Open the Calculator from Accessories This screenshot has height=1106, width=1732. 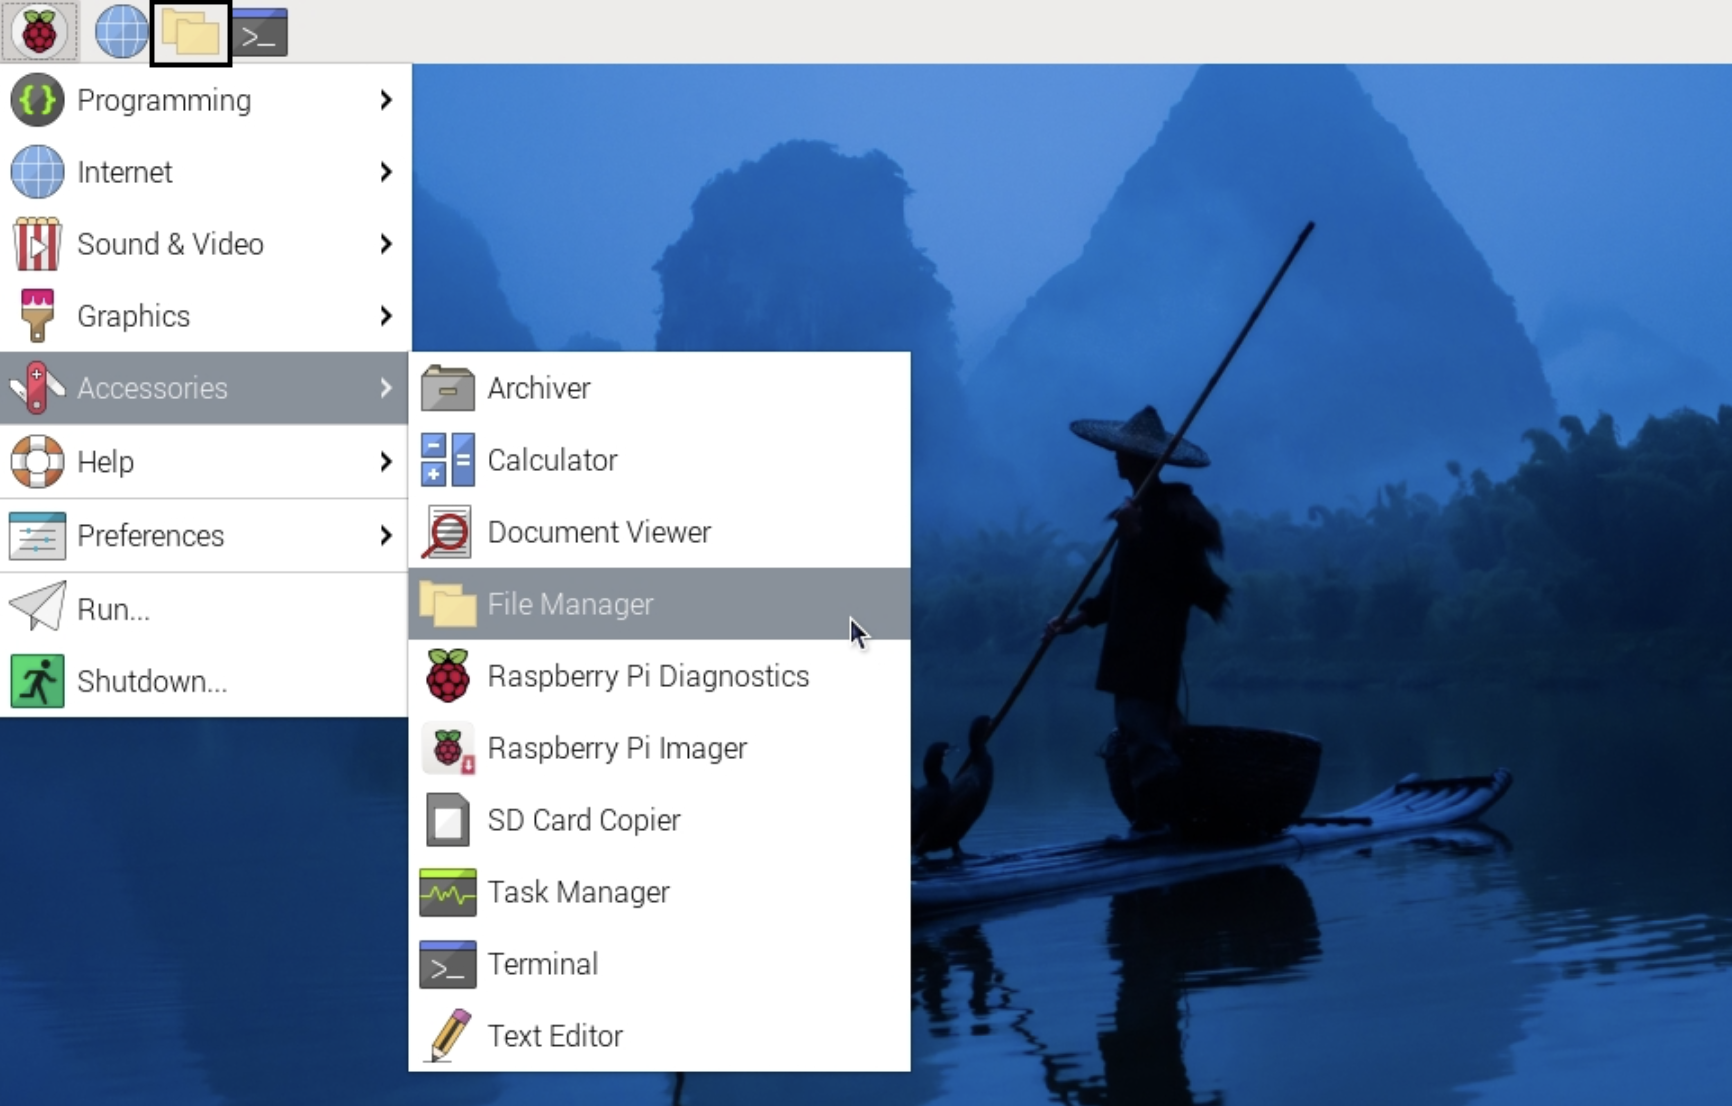[x=551, y=460]
